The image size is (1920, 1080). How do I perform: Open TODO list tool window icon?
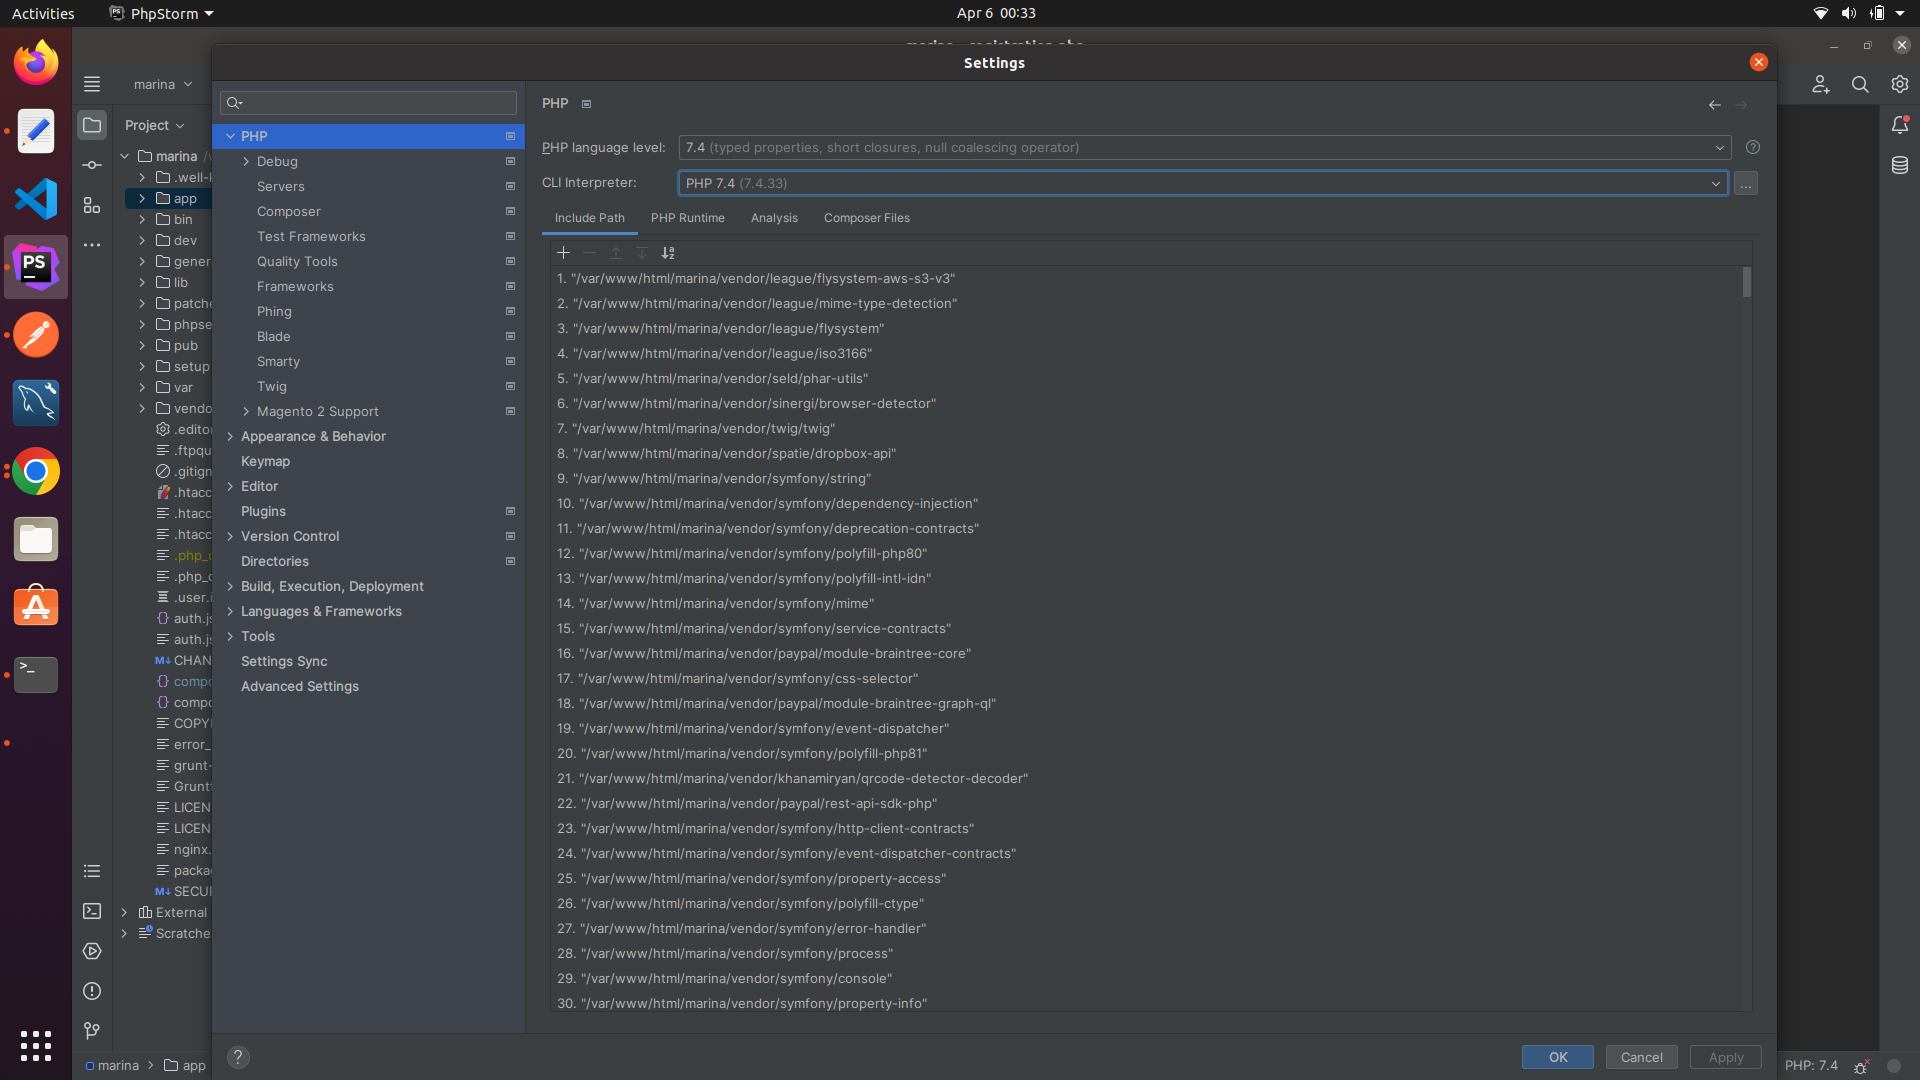click(92, 871)
